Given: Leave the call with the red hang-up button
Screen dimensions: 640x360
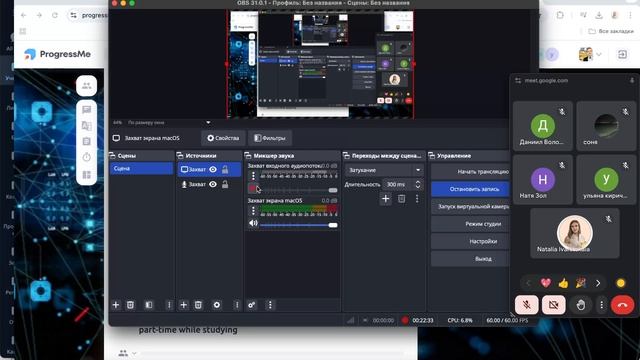Looking at the screenshot, I should click(622, 305).
